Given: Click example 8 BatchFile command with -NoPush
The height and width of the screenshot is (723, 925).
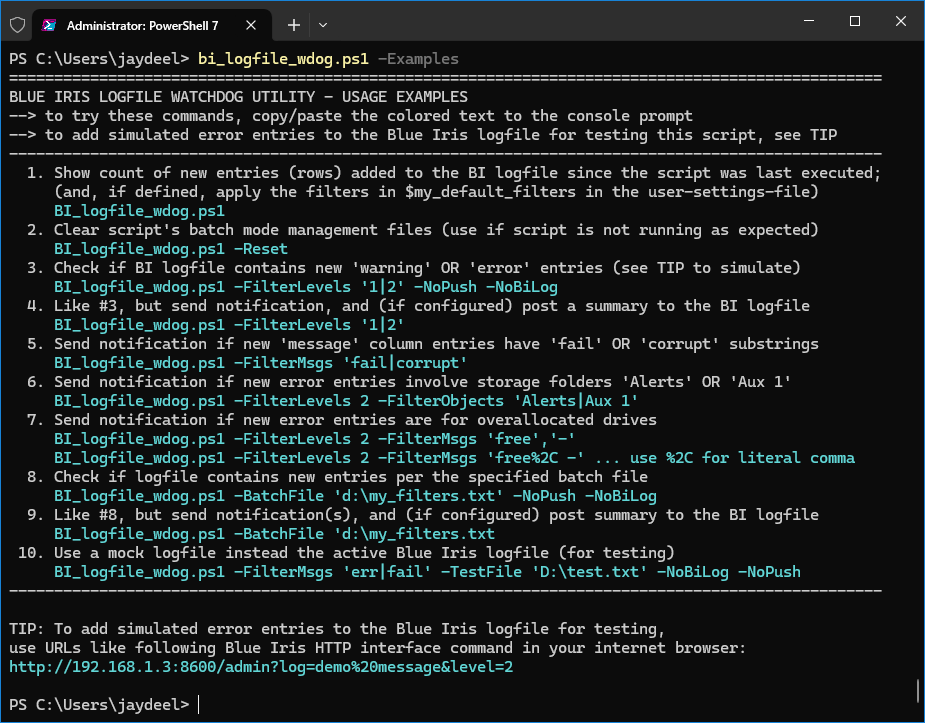Looking at the screenshot, I should [356, 496].
